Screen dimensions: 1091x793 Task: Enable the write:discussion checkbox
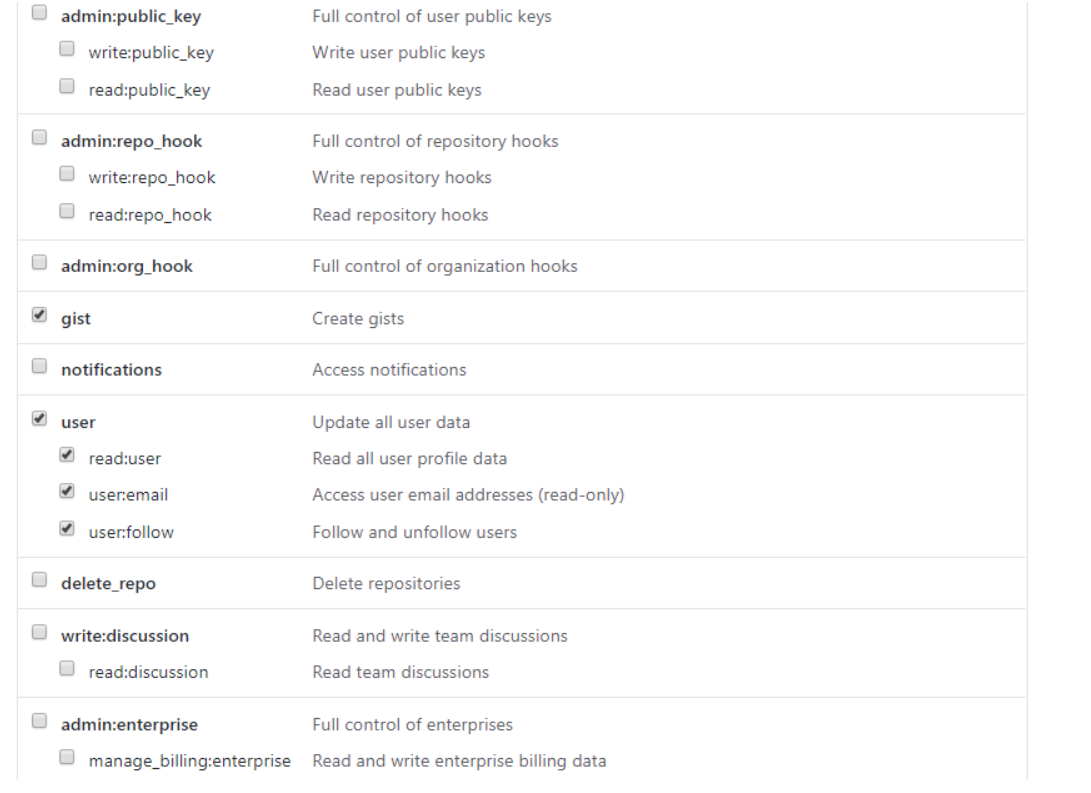[39, 632]
